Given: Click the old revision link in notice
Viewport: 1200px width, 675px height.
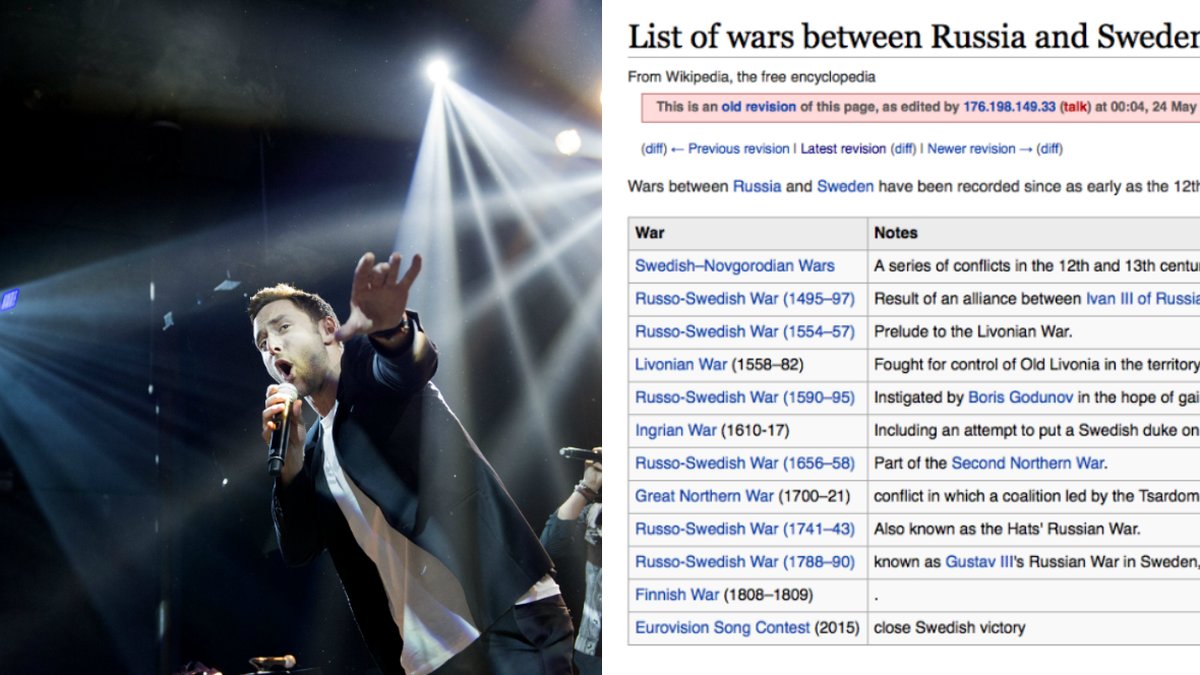Looking at the screenshot, I should coord(758,107).
